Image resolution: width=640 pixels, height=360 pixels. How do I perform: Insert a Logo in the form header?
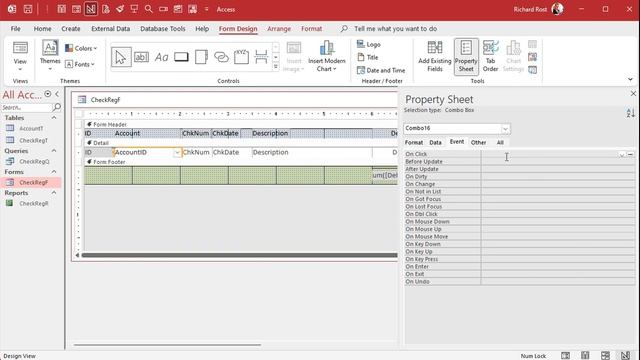(x=369, y=44)
